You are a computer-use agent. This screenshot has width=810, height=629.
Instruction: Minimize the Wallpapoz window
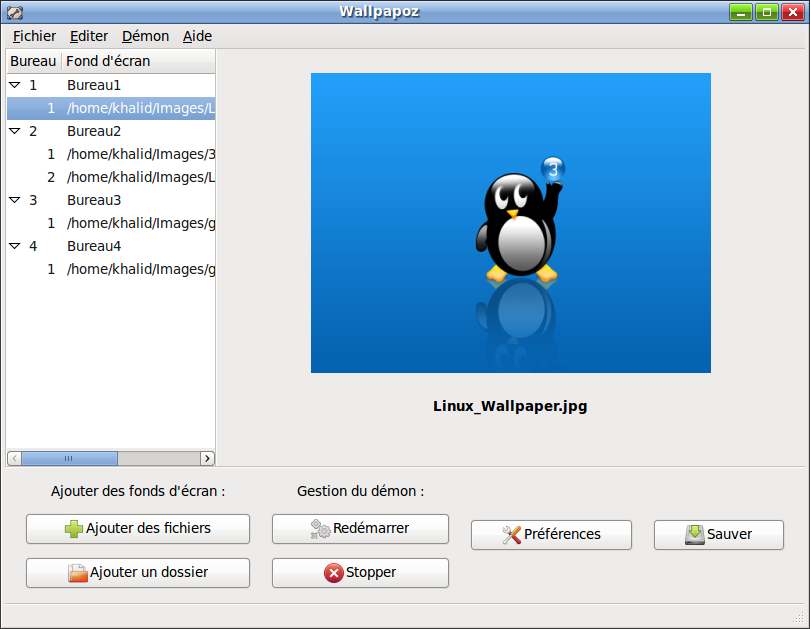[741, 12]
